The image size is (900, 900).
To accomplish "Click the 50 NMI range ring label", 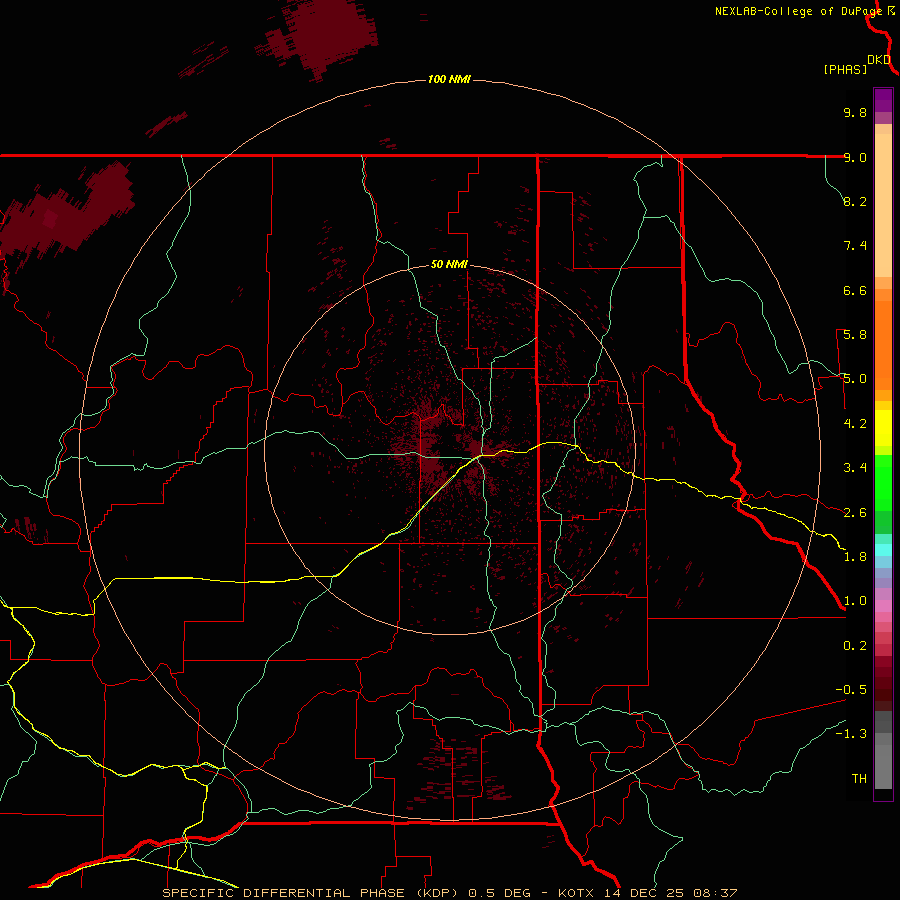I will pos(449,264).
